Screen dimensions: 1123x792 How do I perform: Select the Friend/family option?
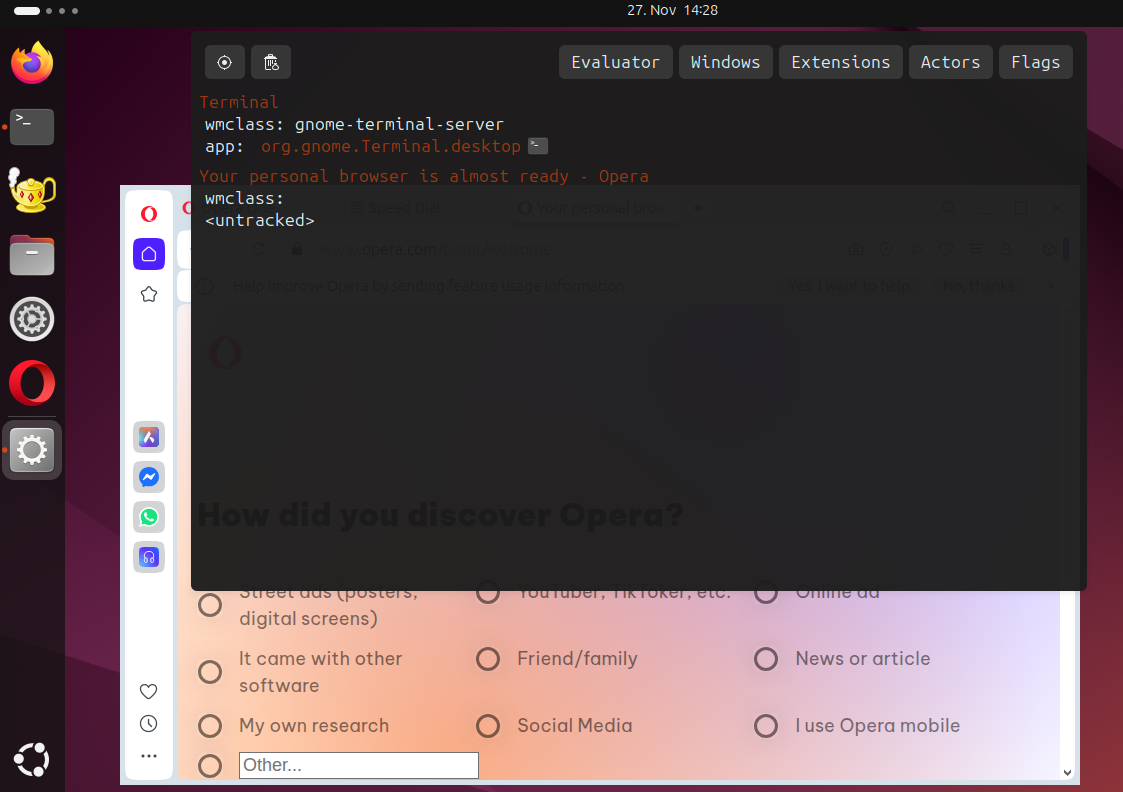point(488,659)
